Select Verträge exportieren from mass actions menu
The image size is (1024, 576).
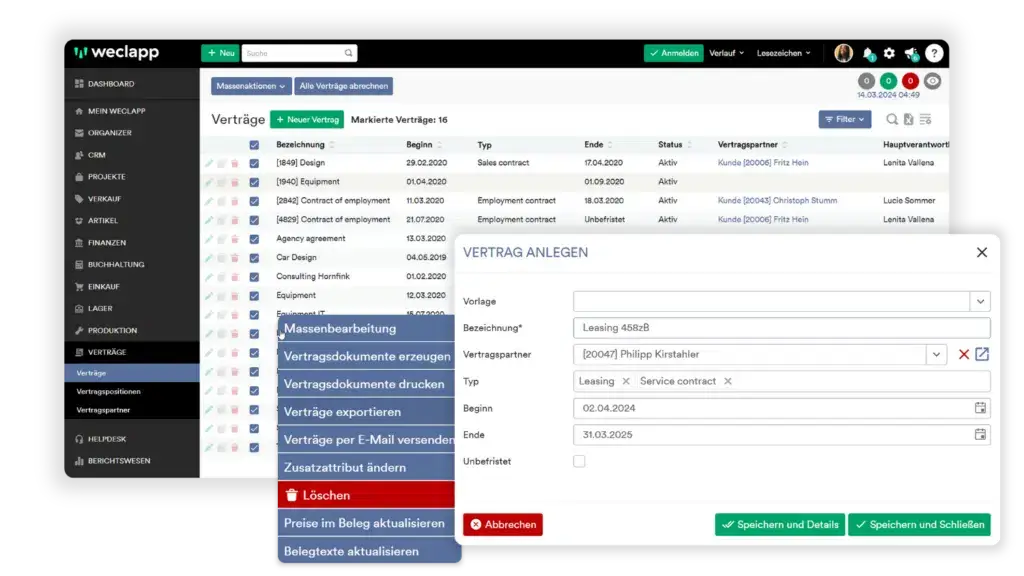pyautogui.click(x=342, y=411)
